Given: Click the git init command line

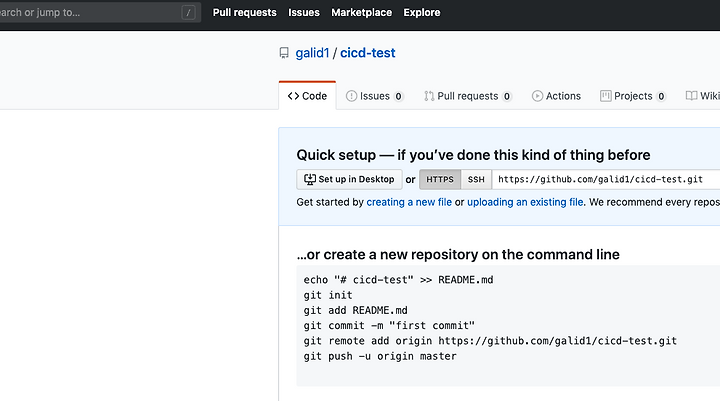Looking at the screenshot, I should click(x=328, y=295).
